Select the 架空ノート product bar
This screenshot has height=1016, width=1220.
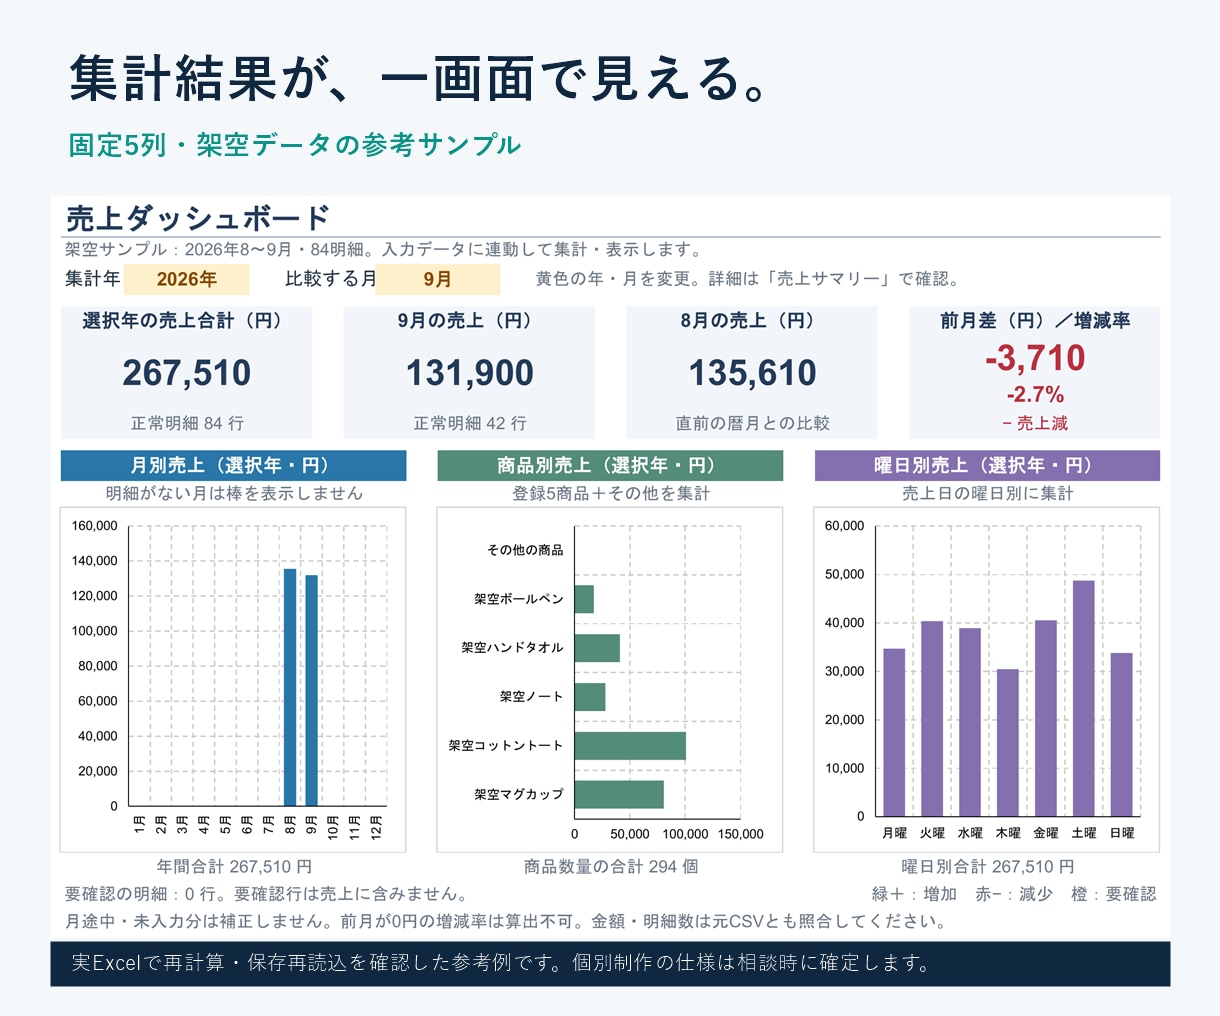590,697
